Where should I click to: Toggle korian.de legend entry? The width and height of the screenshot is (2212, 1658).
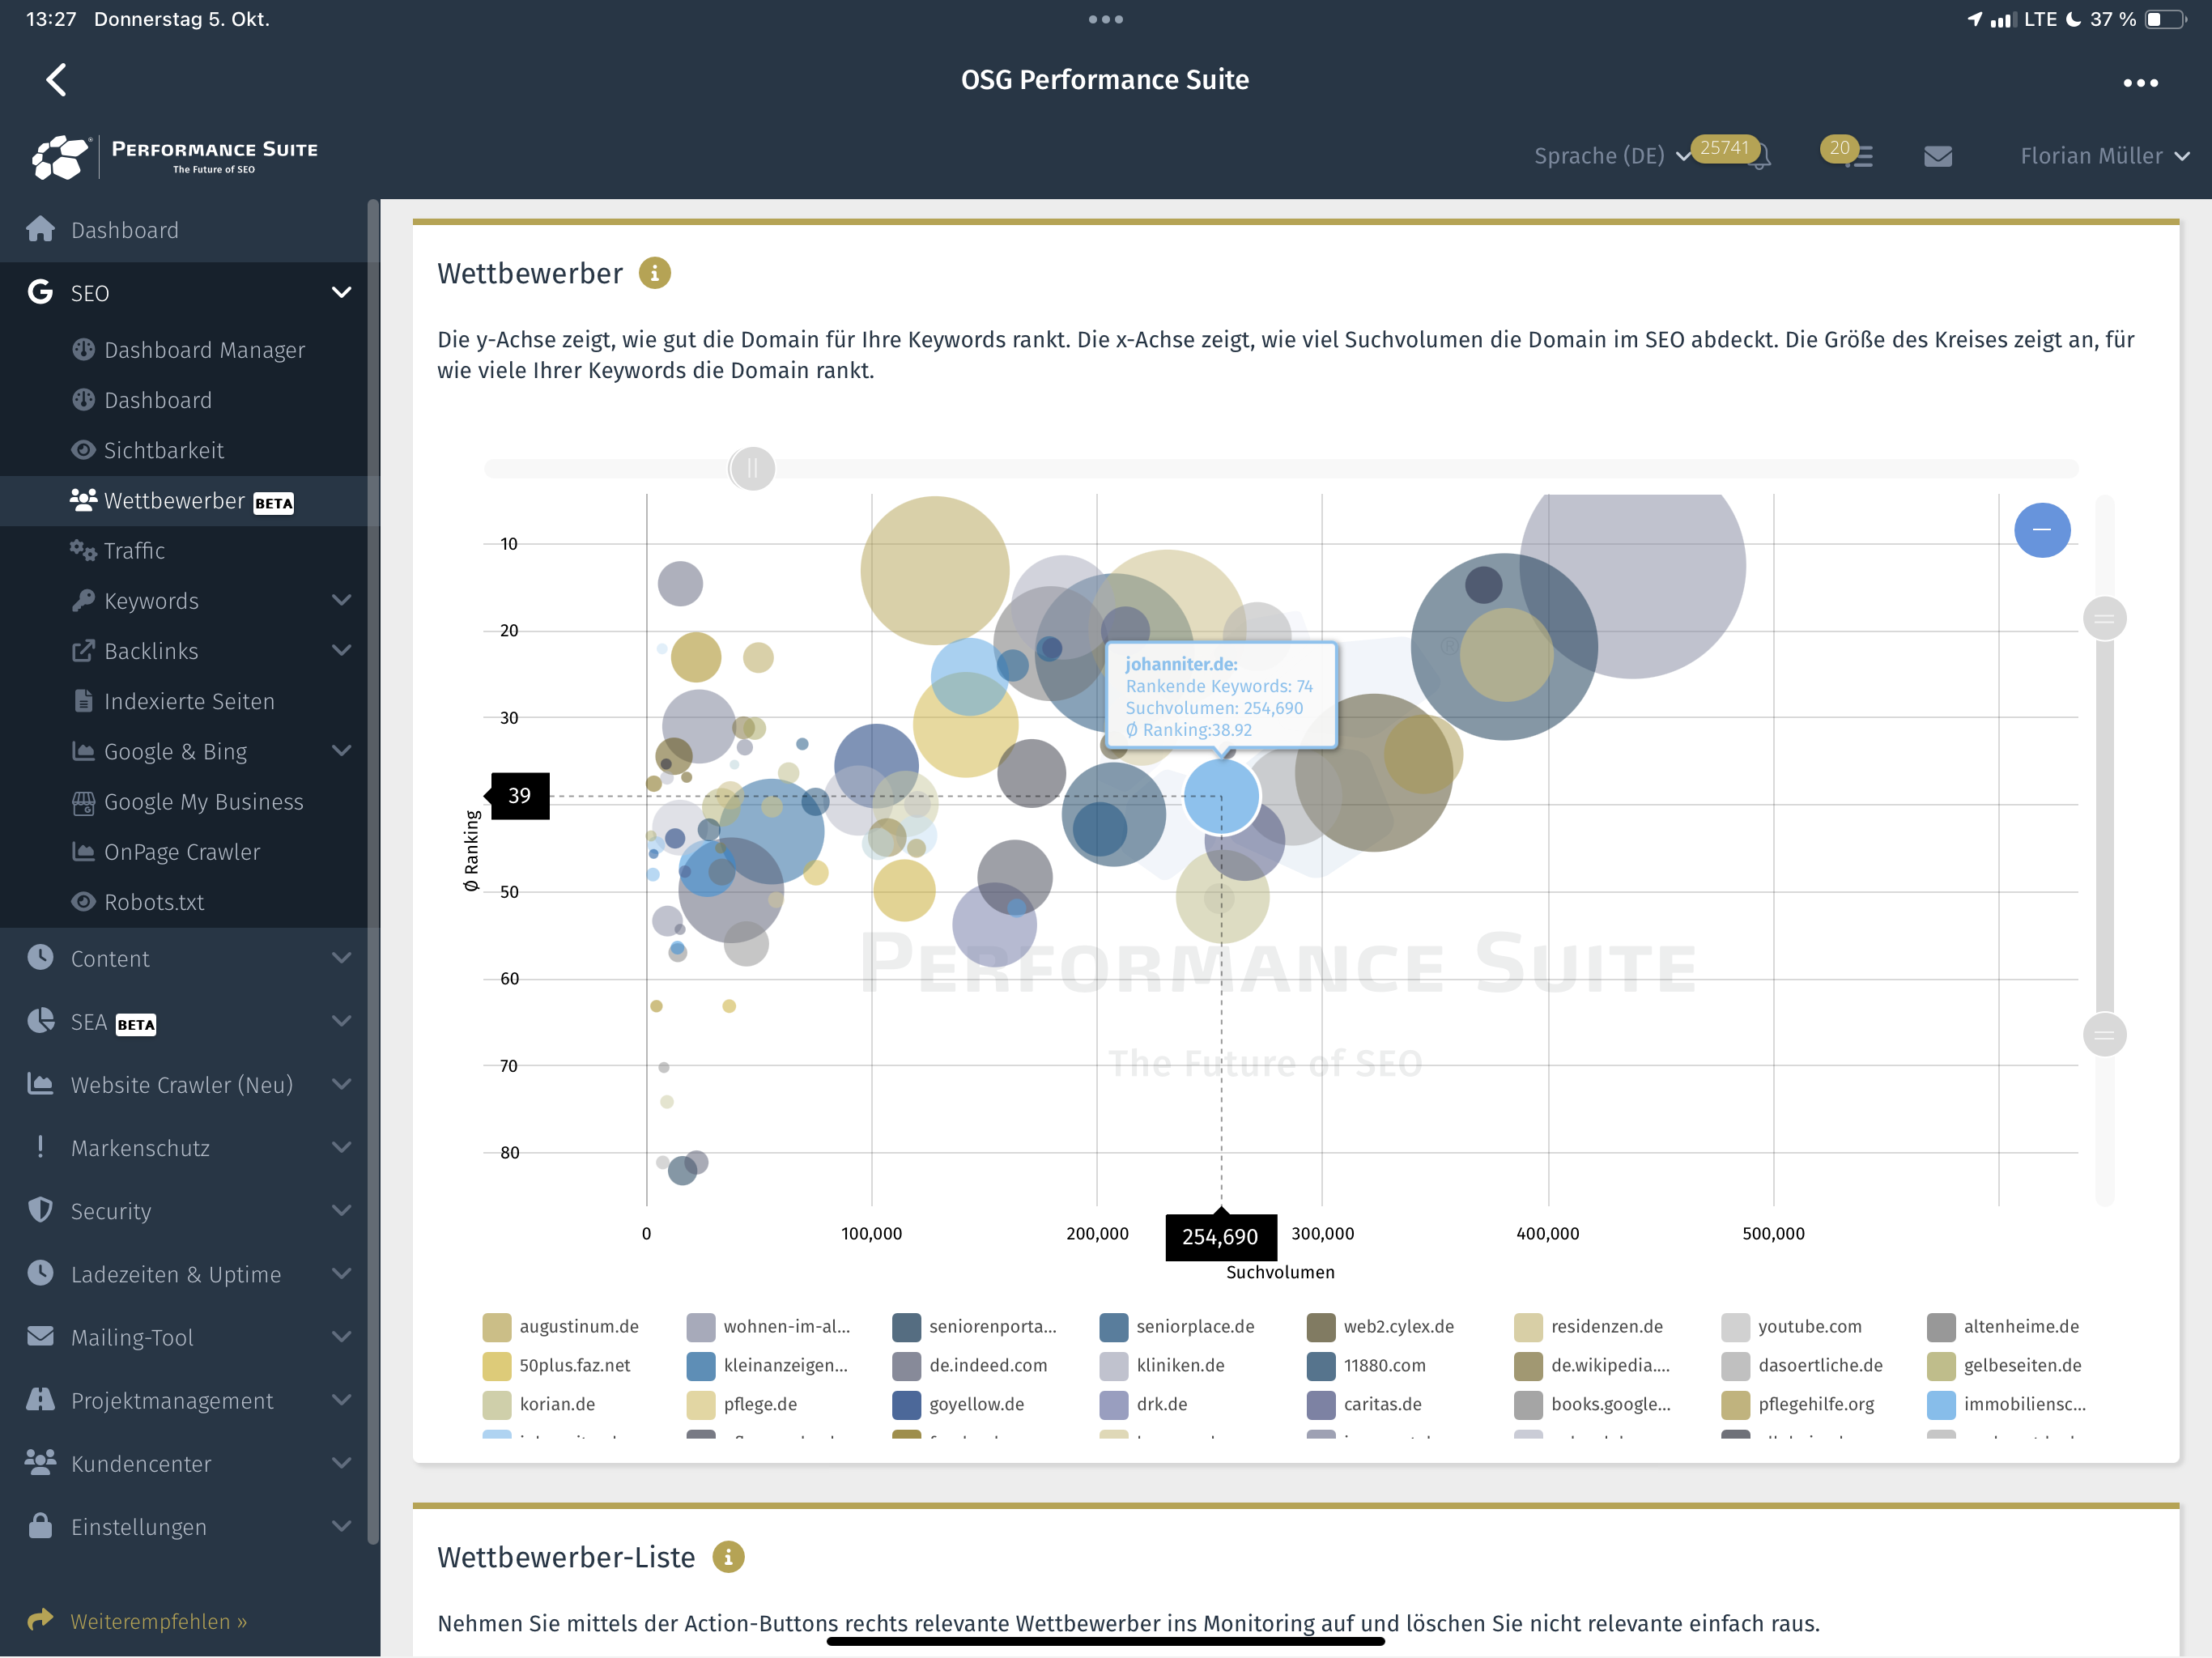[x=540, y=1404]
